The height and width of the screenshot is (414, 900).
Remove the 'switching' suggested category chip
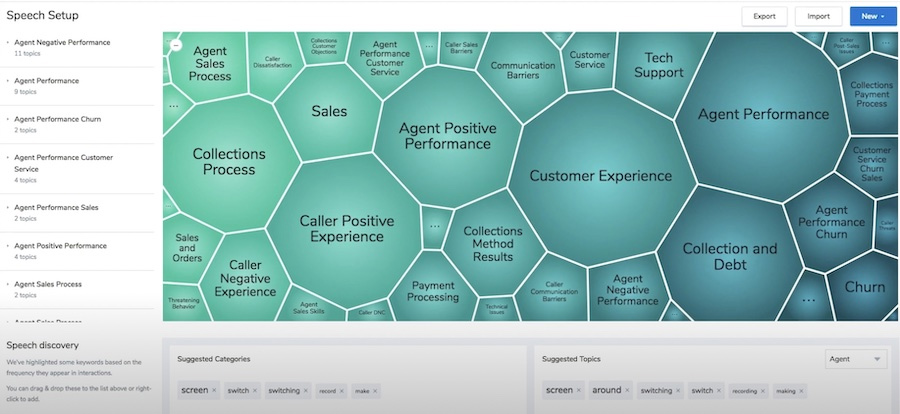point(305,390)
